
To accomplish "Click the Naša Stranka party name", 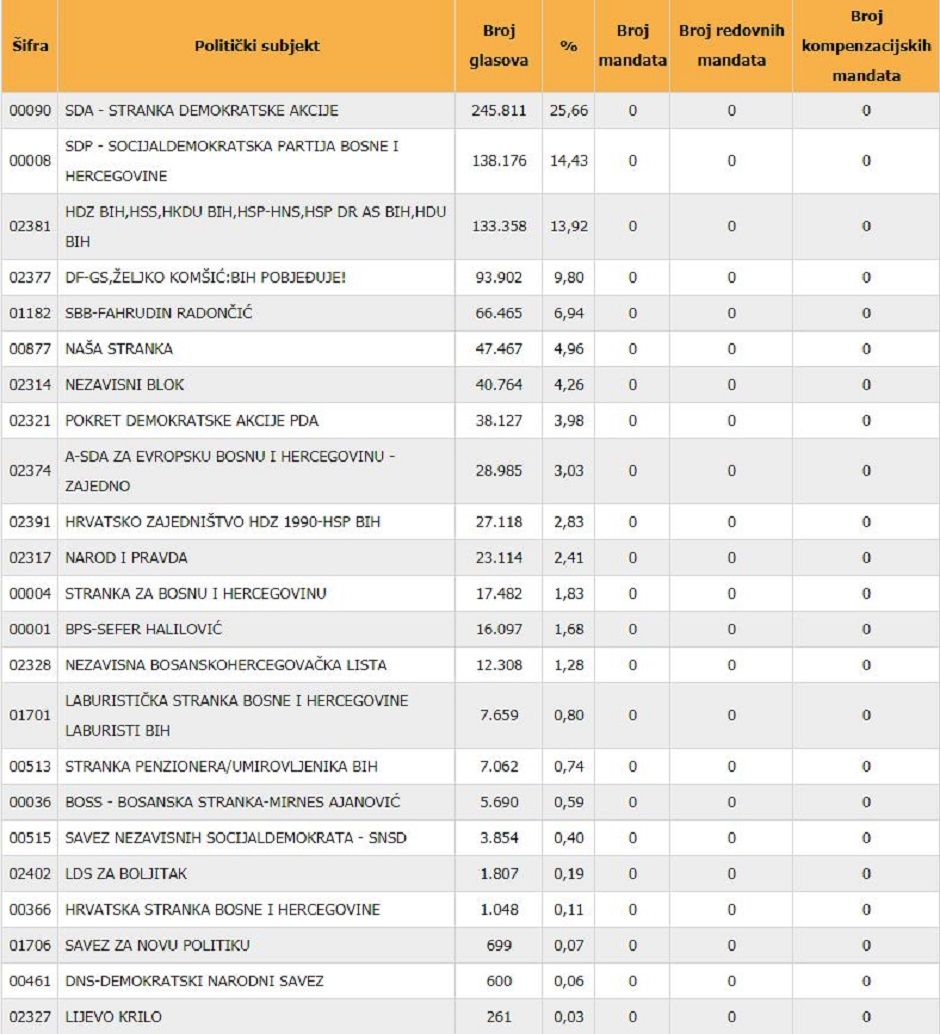I will [x=119, y=349].
